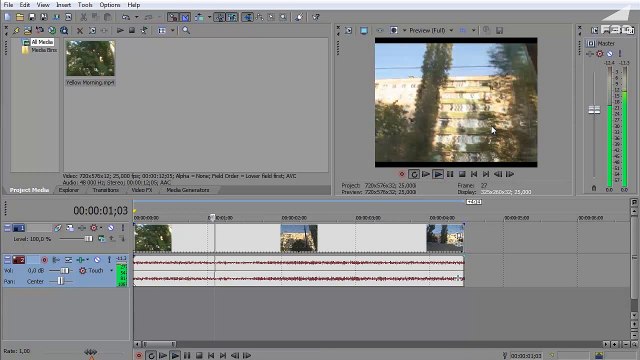Open the Touch automation mode dropdown on audio track
This screenshot has width=640, height=360.
111,271
